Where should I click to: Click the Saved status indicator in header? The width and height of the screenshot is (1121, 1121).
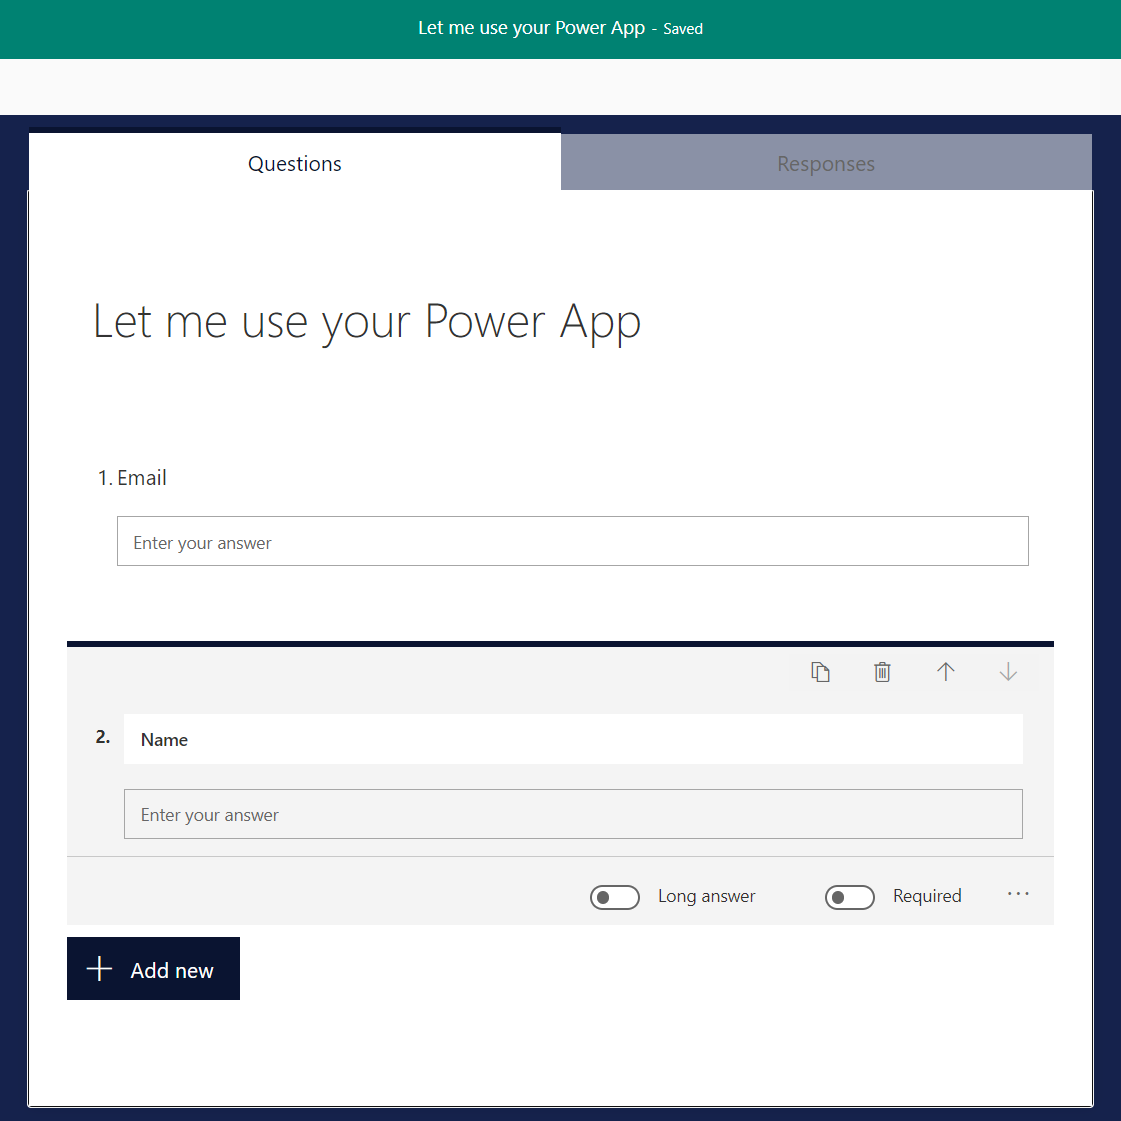pos(683,29)
